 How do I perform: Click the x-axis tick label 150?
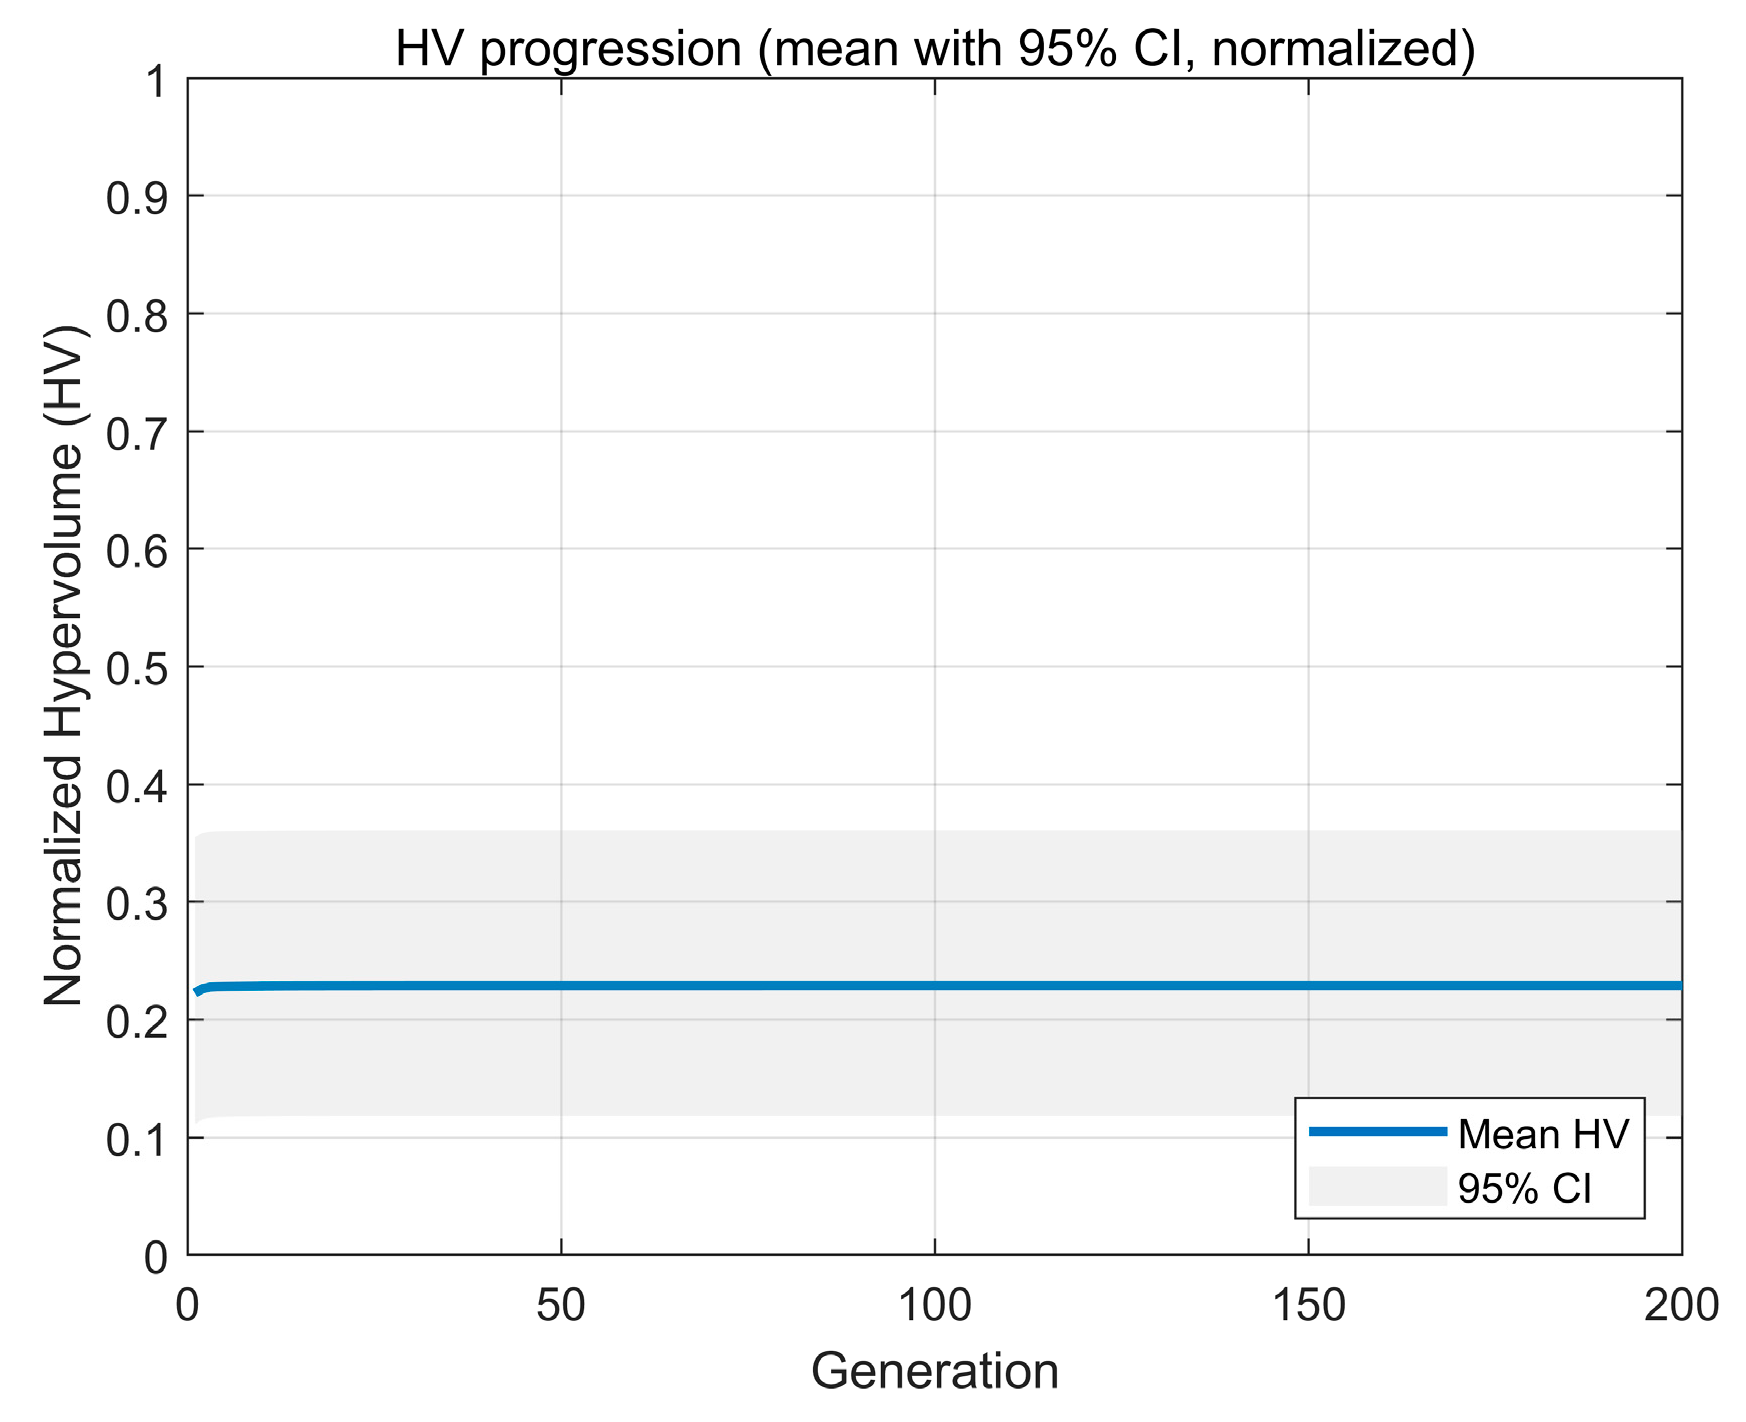tap(1308, 1306)
